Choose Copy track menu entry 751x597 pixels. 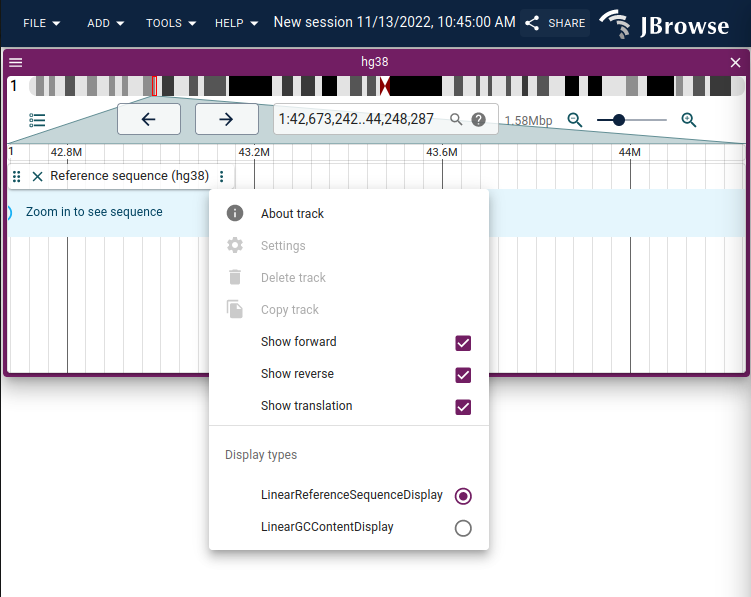coord(349,310)
